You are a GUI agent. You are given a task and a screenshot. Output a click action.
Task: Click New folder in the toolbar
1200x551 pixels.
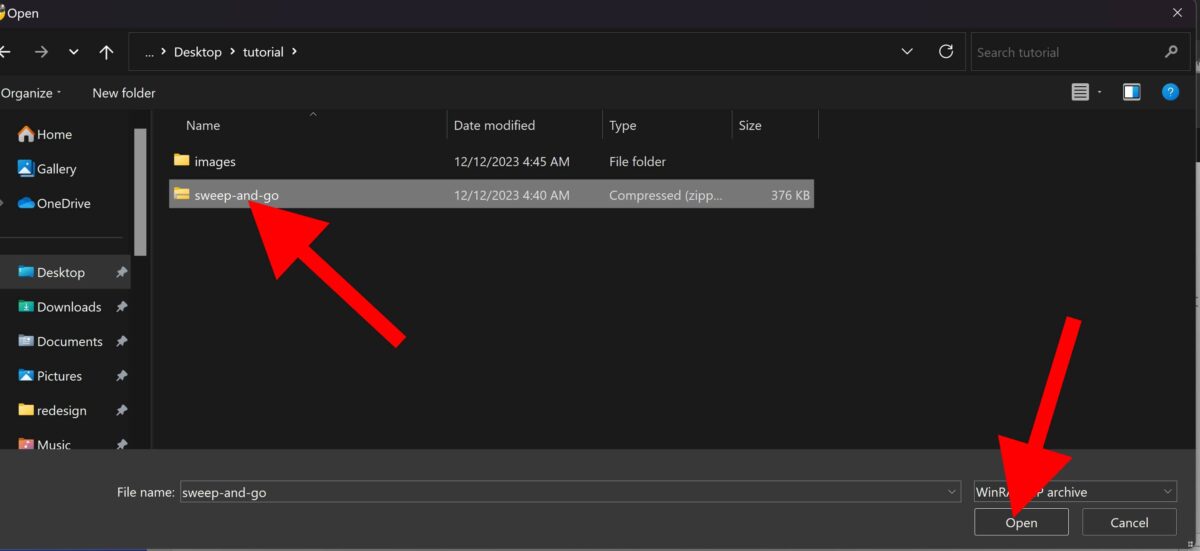[124, 93]
